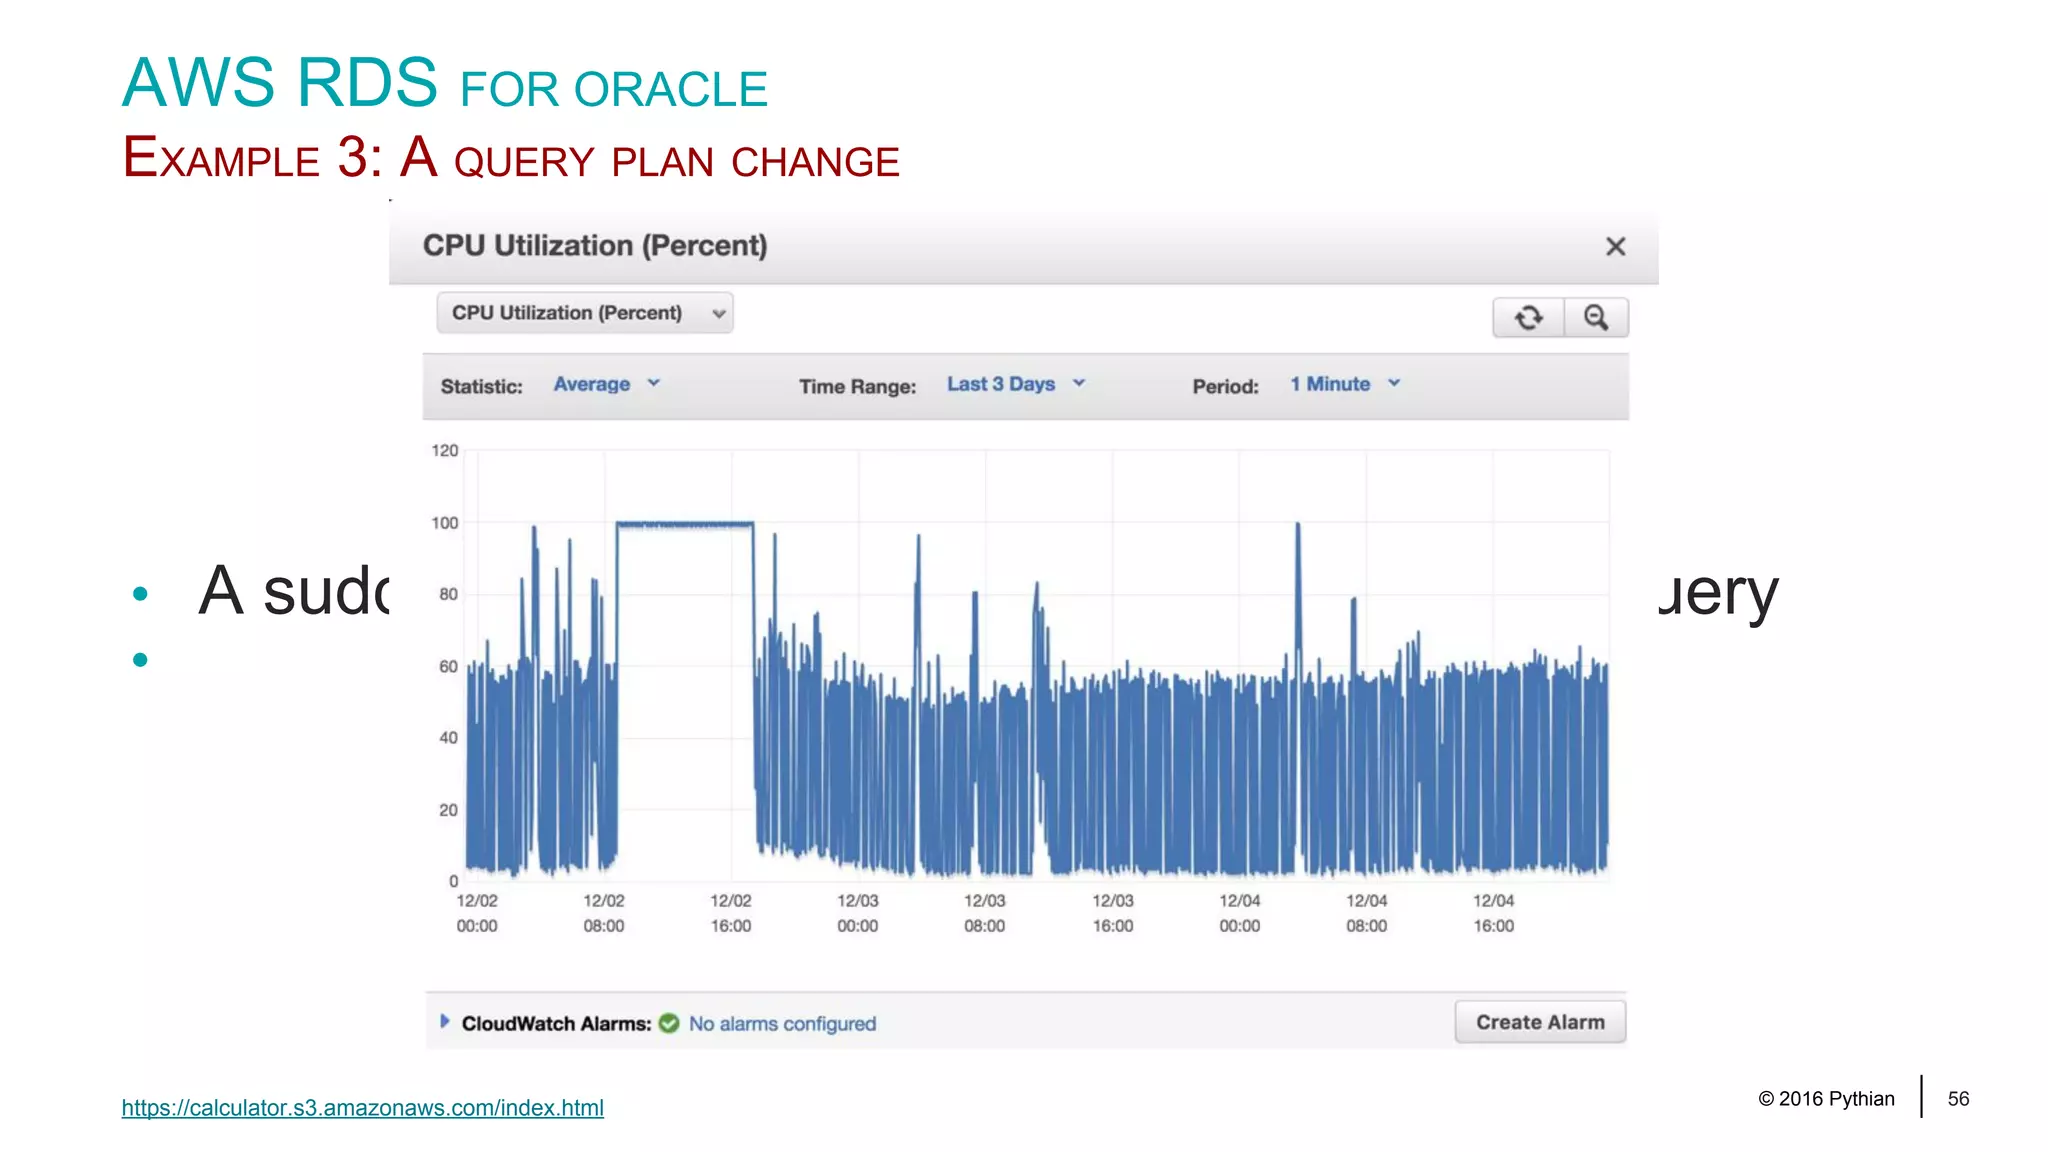Screen dimensions: 2048x1152
Task: Click the Statistic: label
Action: (x=482, y=387)
